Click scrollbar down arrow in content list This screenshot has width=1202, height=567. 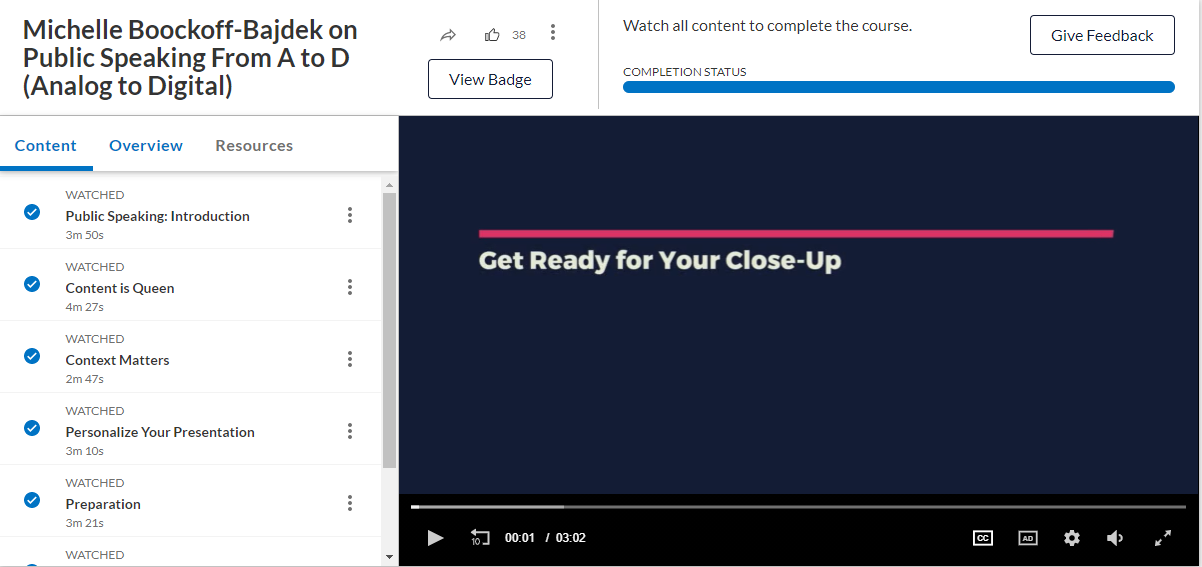390,556
